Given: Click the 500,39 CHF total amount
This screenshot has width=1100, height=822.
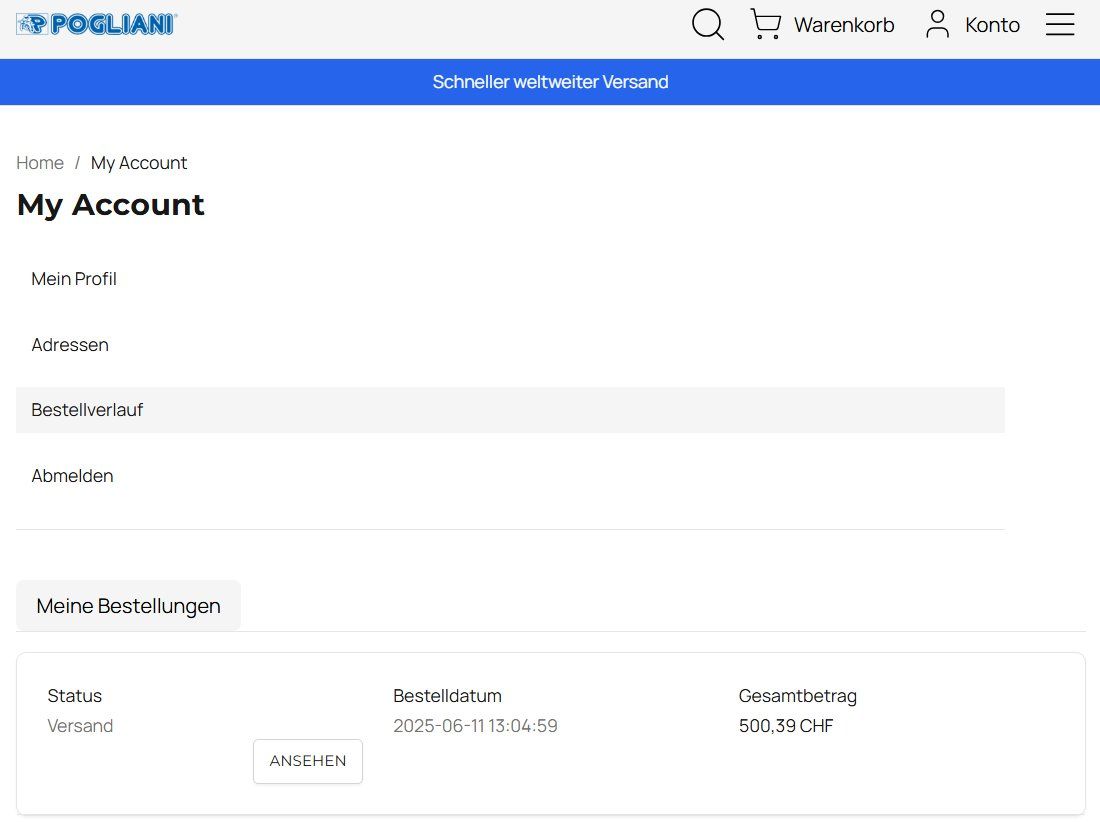Looking at the screenshot, I should (x=785, y=726).
